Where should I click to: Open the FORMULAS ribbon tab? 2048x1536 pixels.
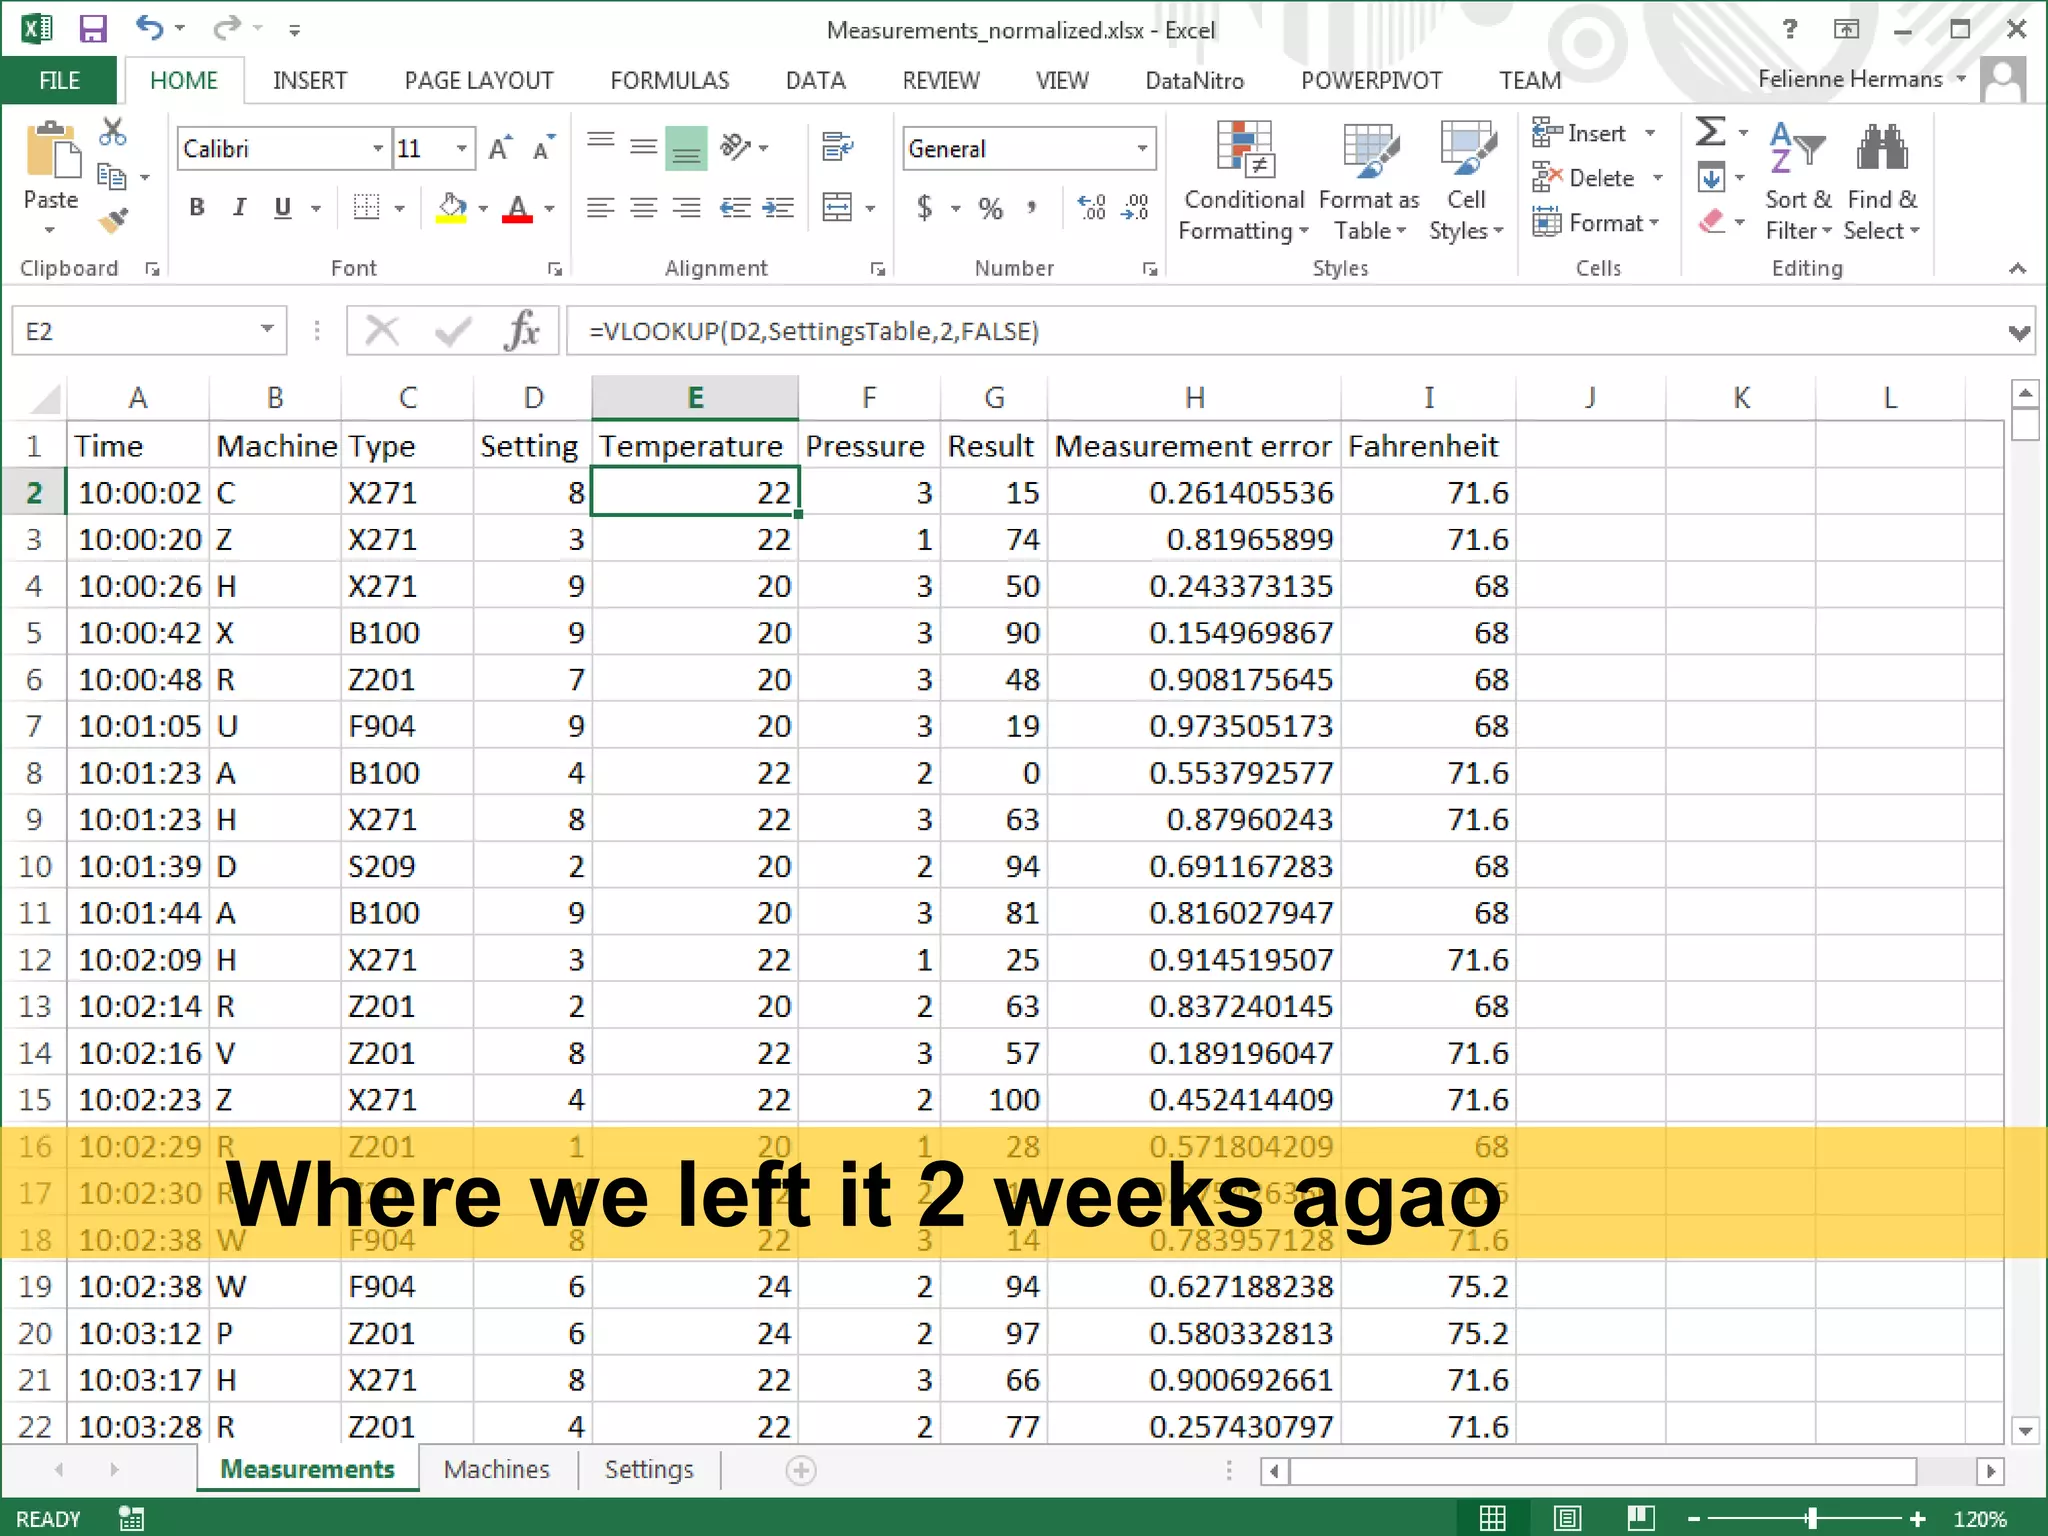[x=669, y=80]
